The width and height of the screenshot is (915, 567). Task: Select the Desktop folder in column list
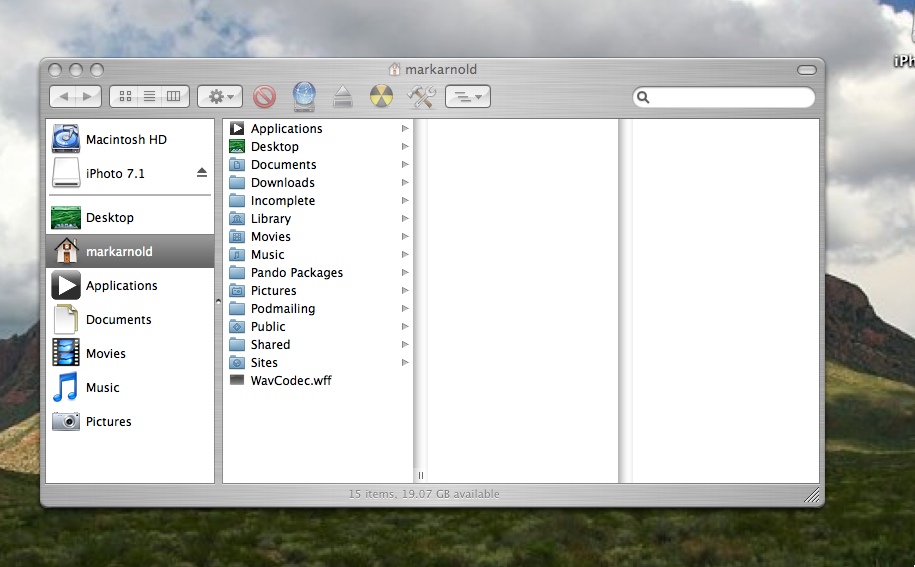(318, 146)
